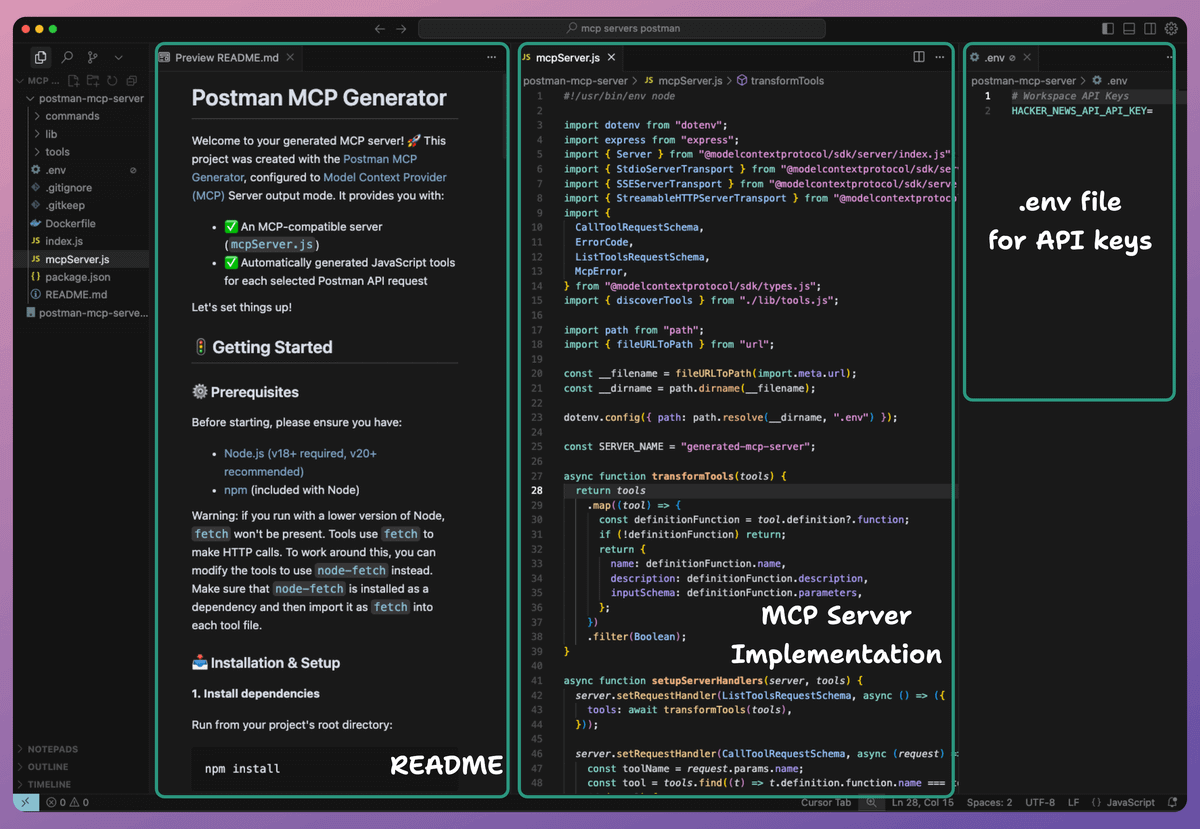Open more actions for mcpServer.js group

[940, 58]
